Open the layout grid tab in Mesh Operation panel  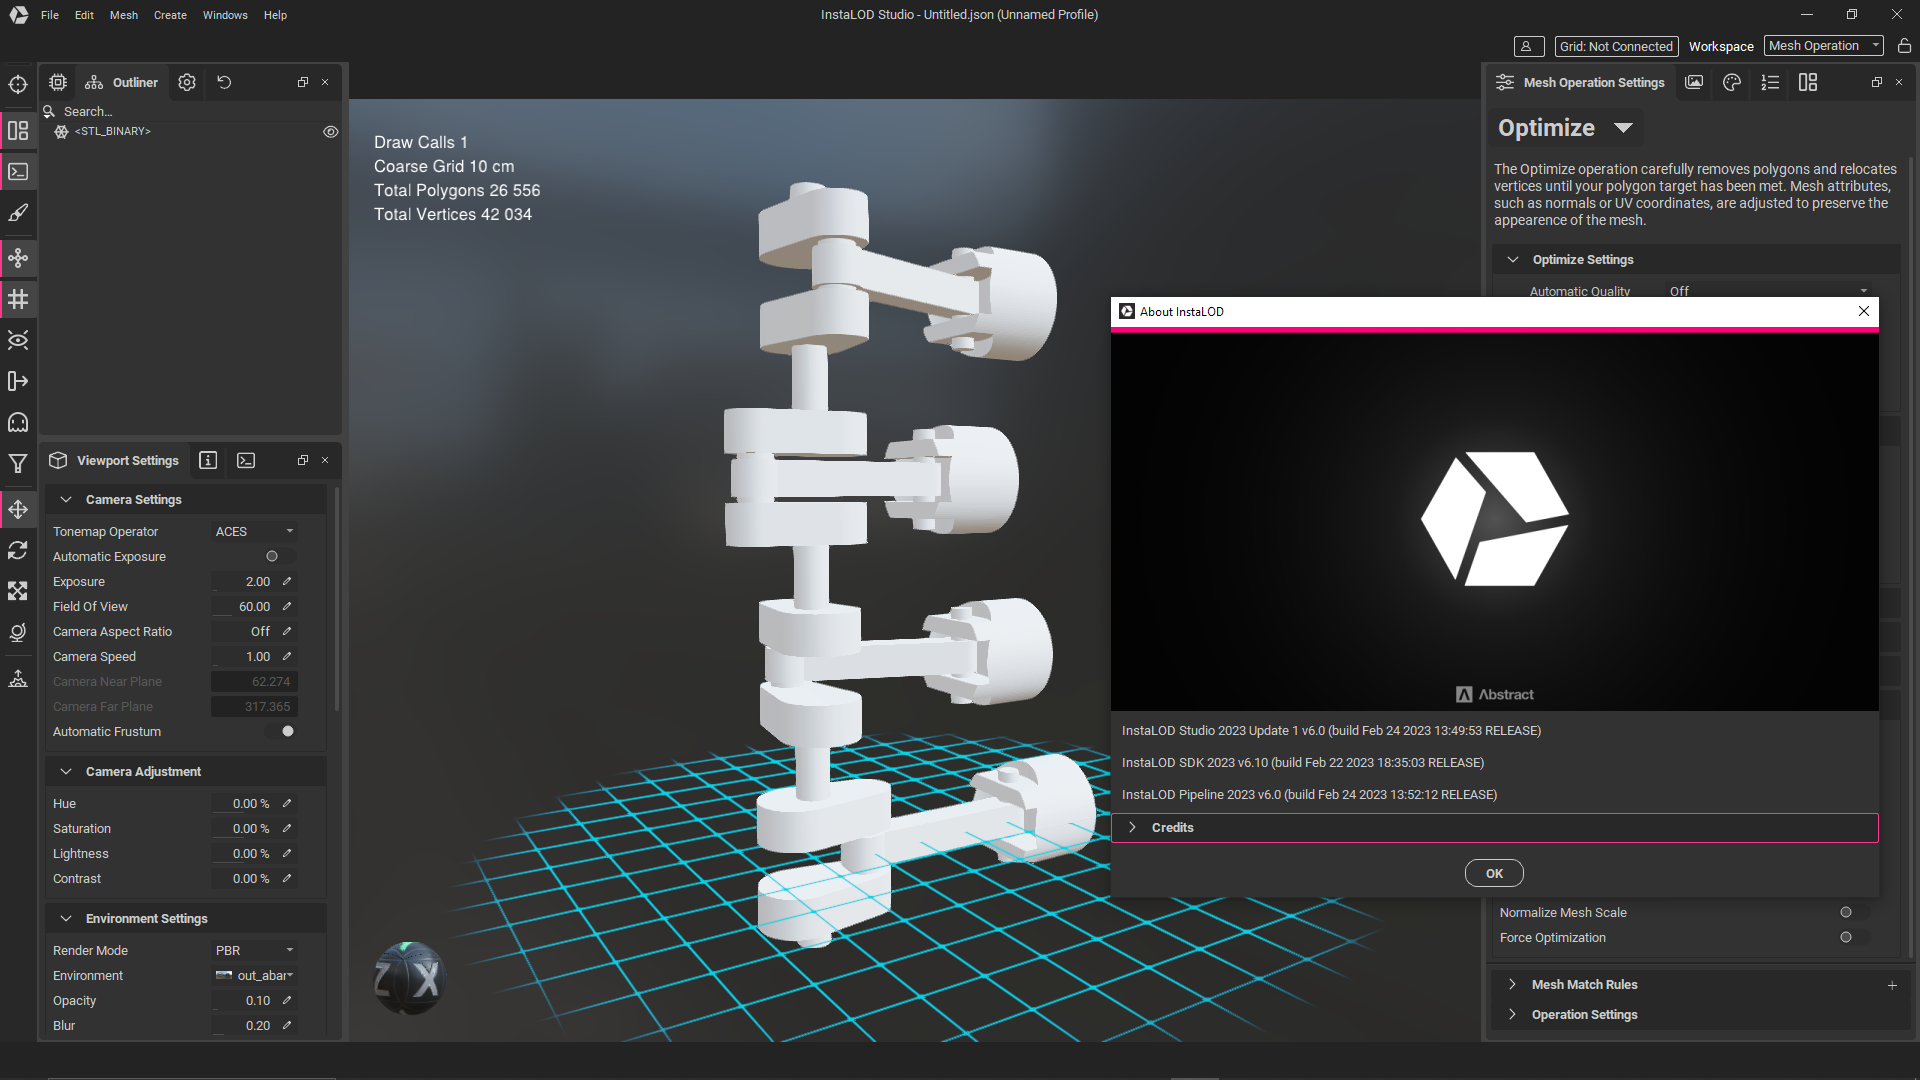1808,82
